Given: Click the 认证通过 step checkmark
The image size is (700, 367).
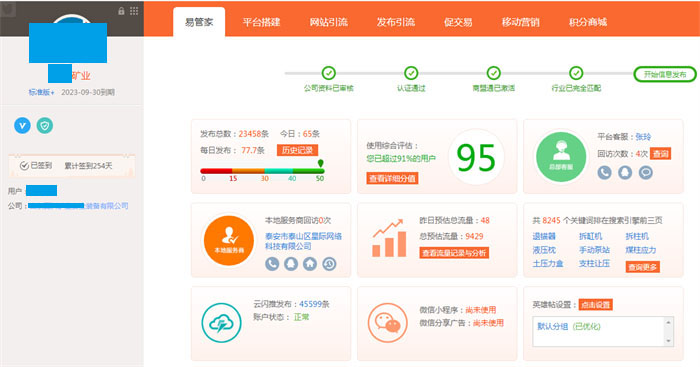Looking at the screenshot, I should 411,73.
